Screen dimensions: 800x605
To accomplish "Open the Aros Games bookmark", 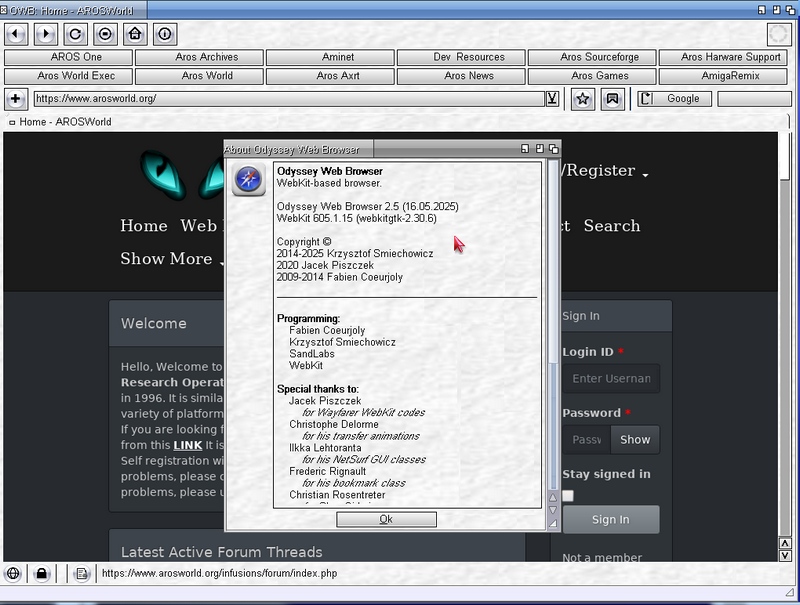I will coord(592,76).
